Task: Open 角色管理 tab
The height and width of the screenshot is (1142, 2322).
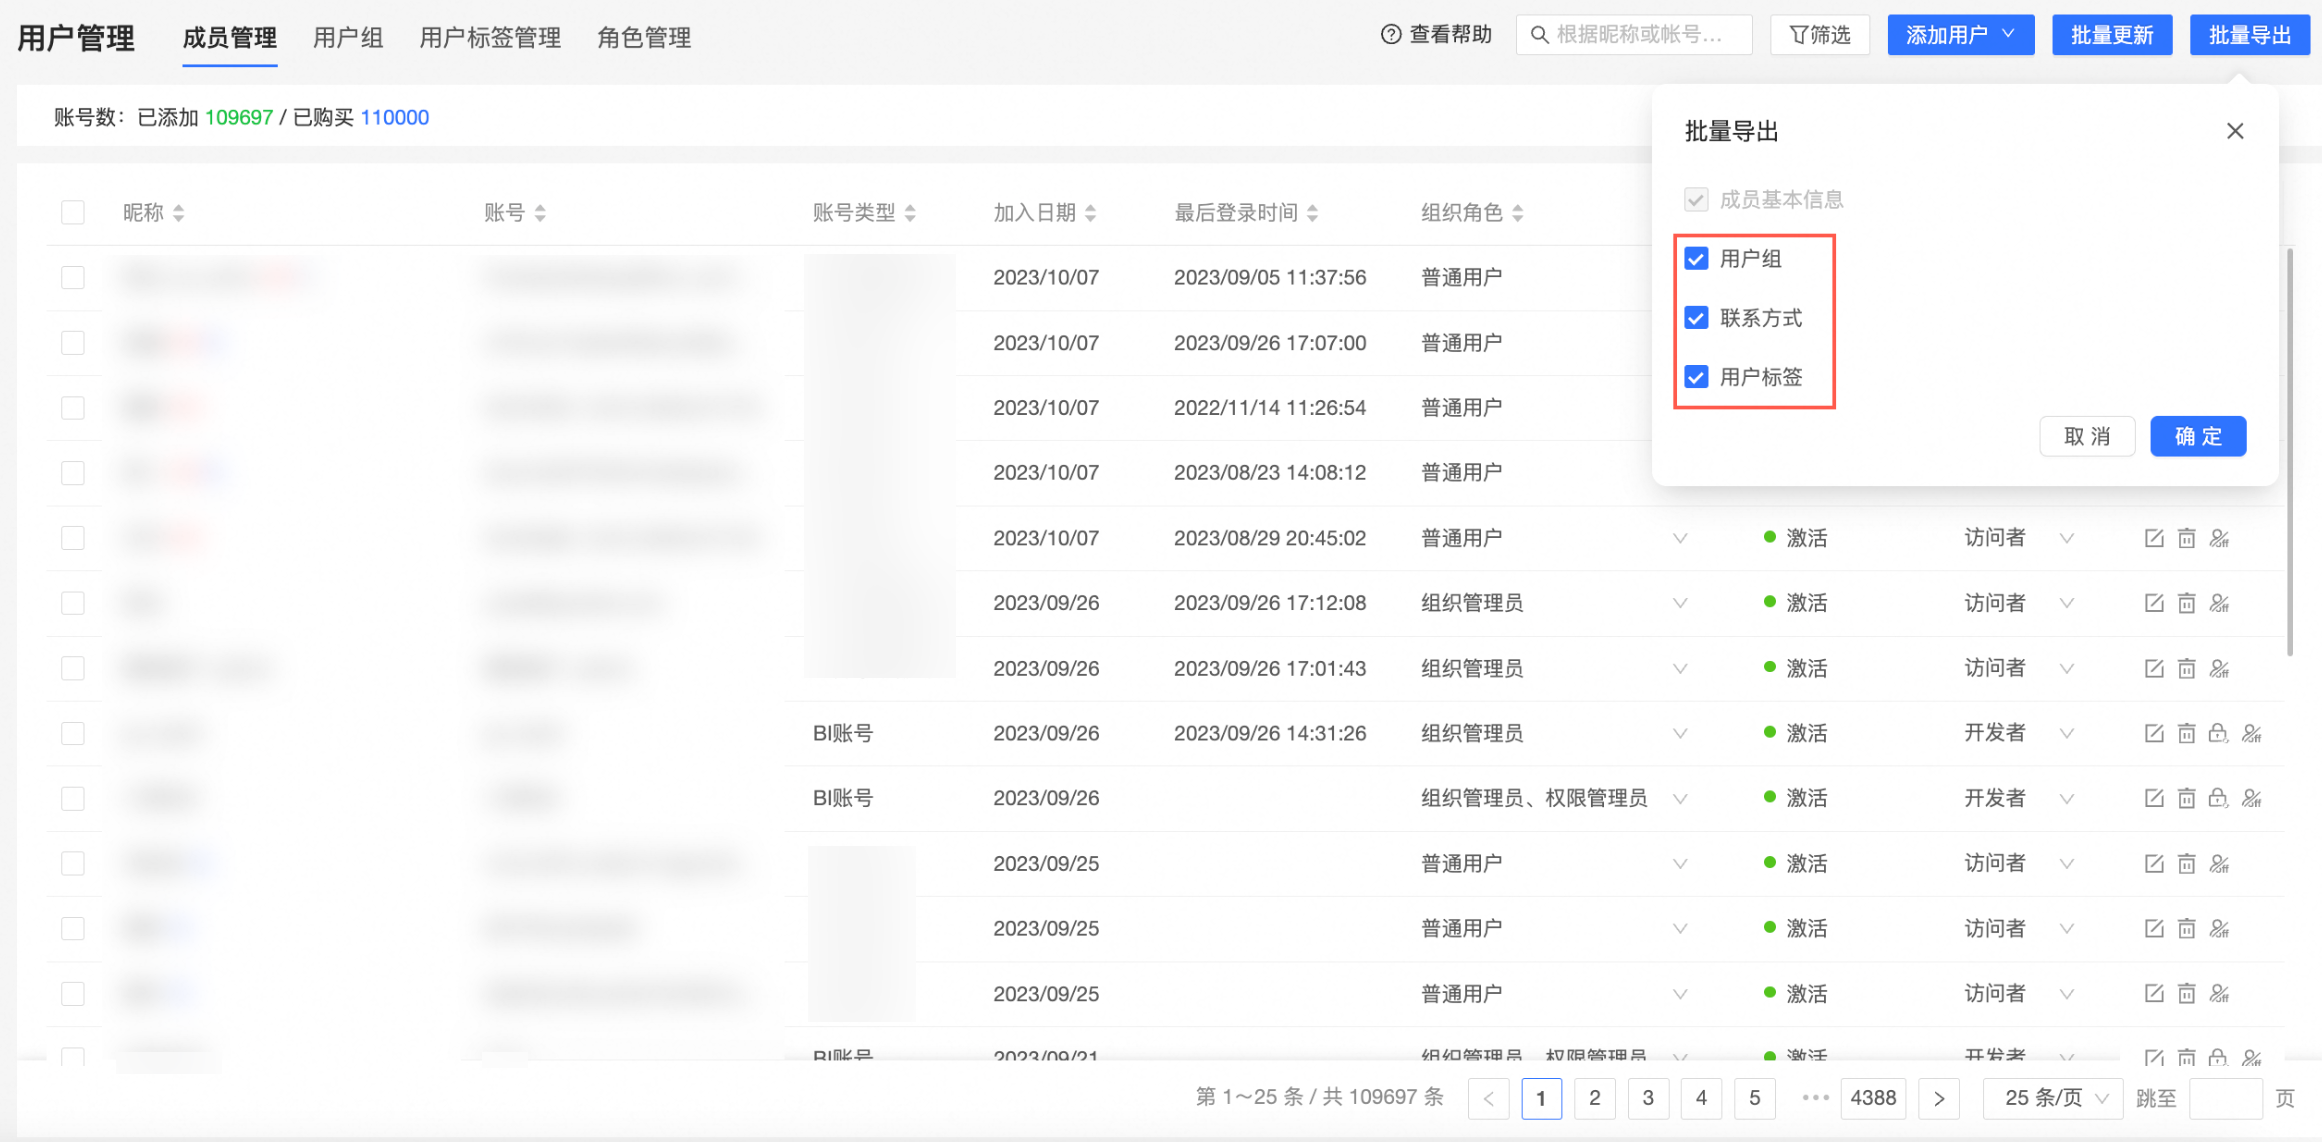Action: [x=644, y=38]
